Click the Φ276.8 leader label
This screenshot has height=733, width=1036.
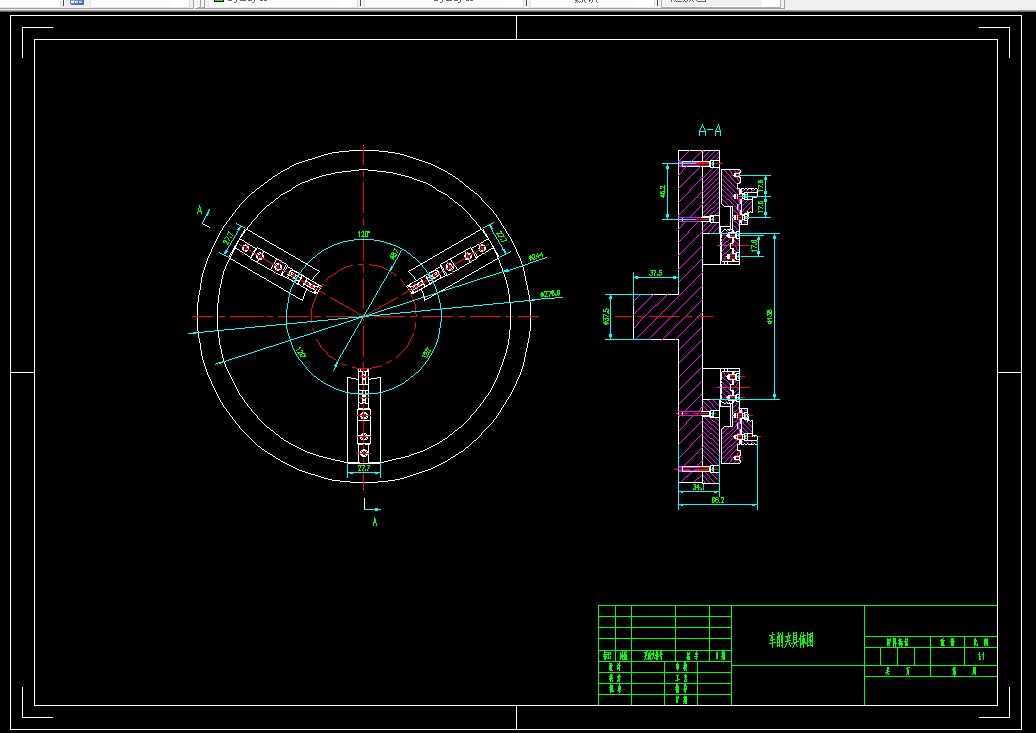pyautogui.click(x=550, y=293)
